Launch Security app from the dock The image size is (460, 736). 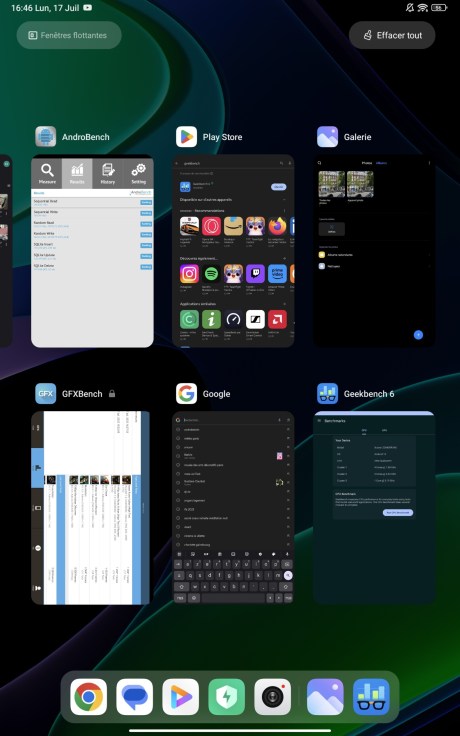[227, 697]
